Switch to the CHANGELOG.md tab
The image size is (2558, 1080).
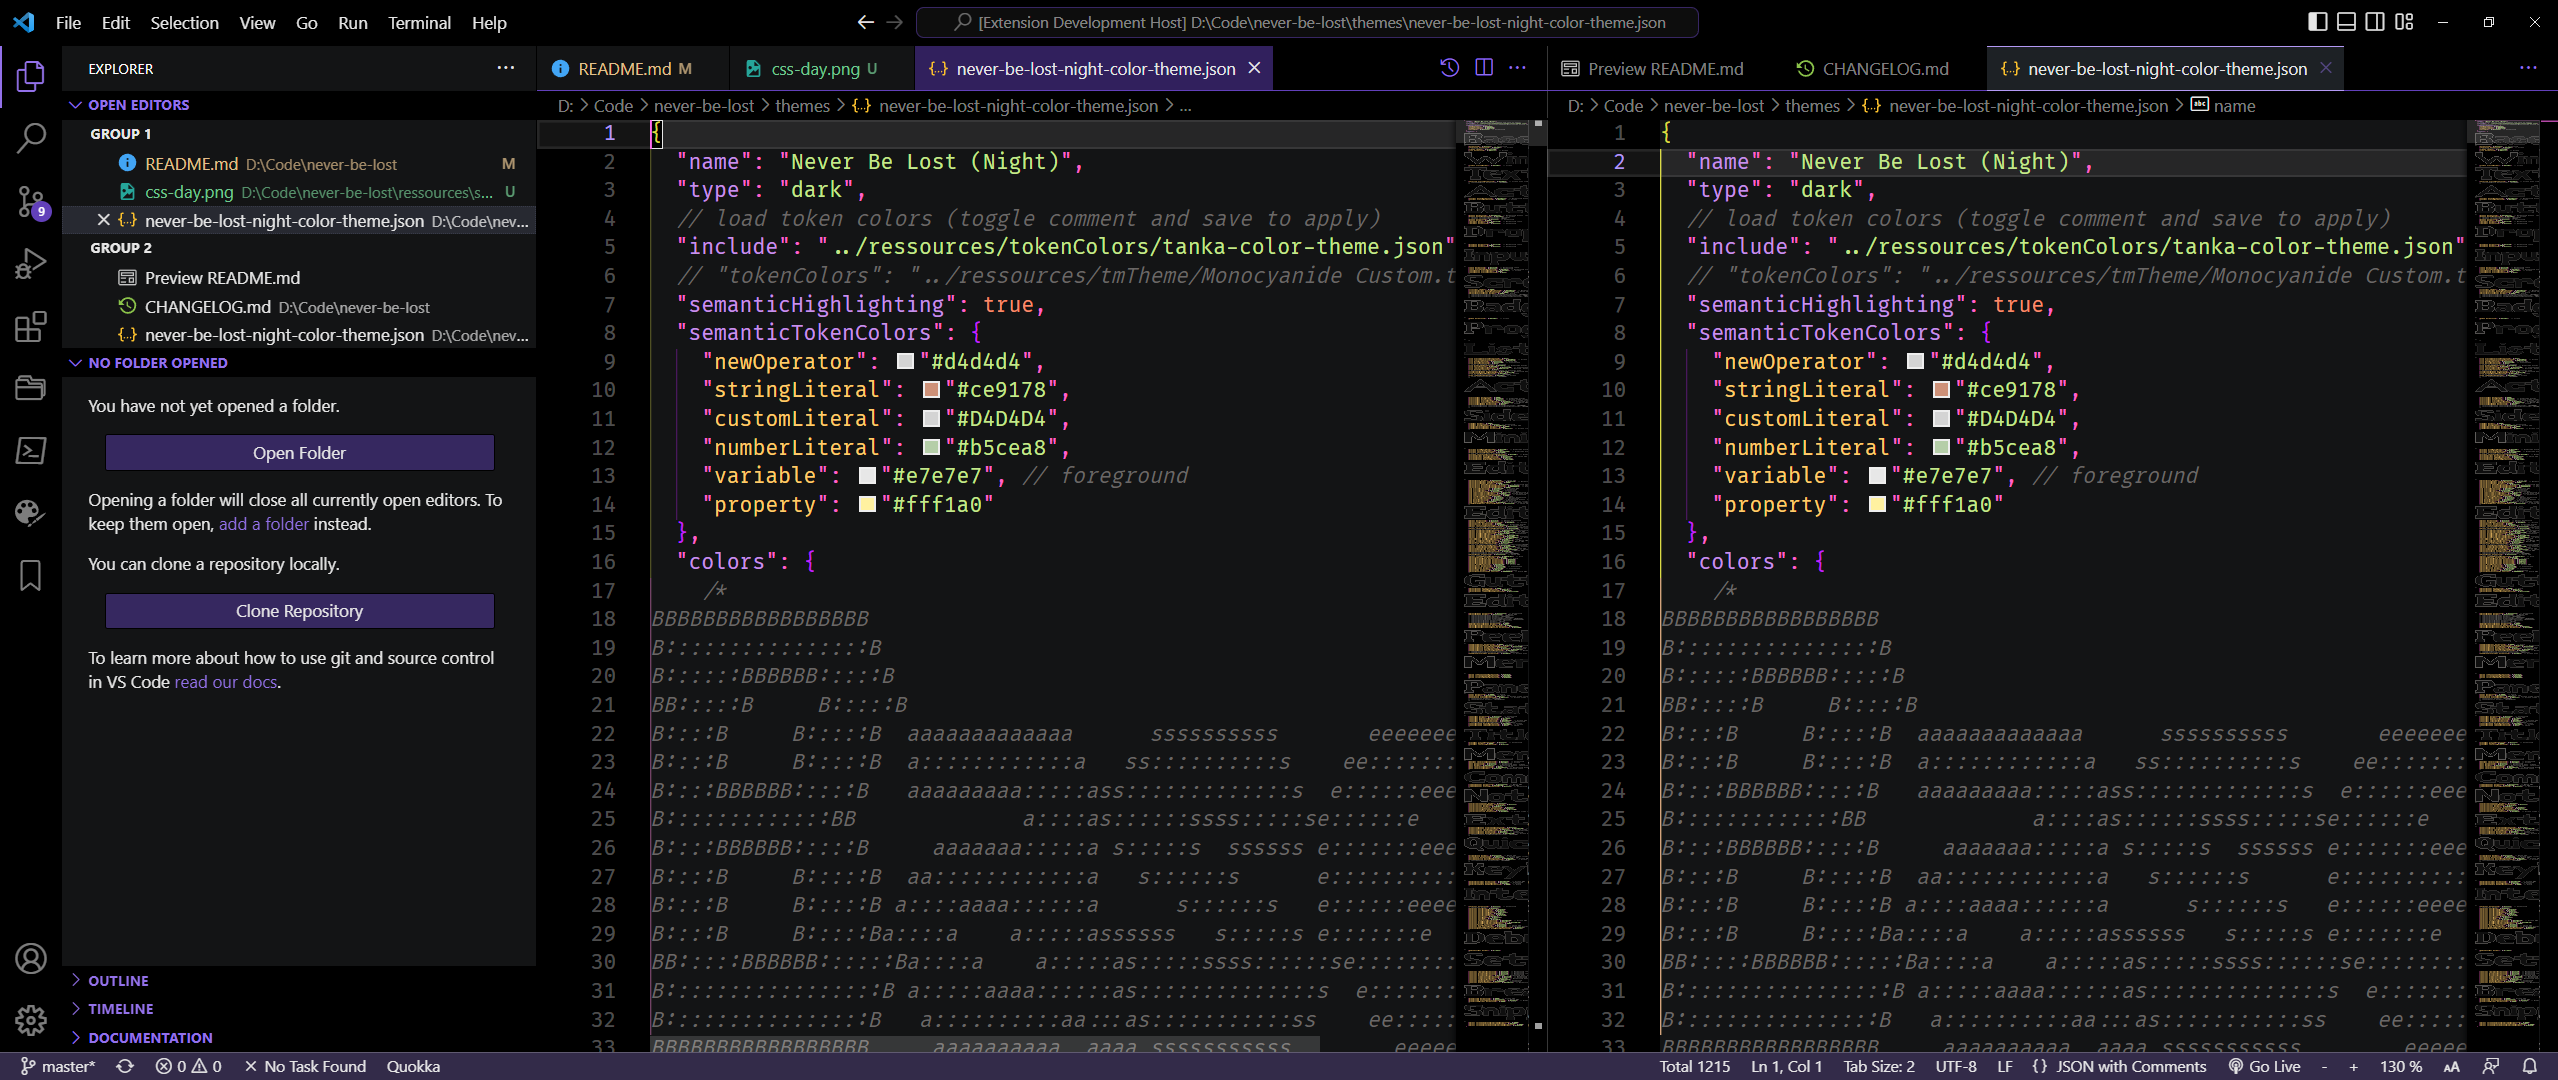(1884, 69)
